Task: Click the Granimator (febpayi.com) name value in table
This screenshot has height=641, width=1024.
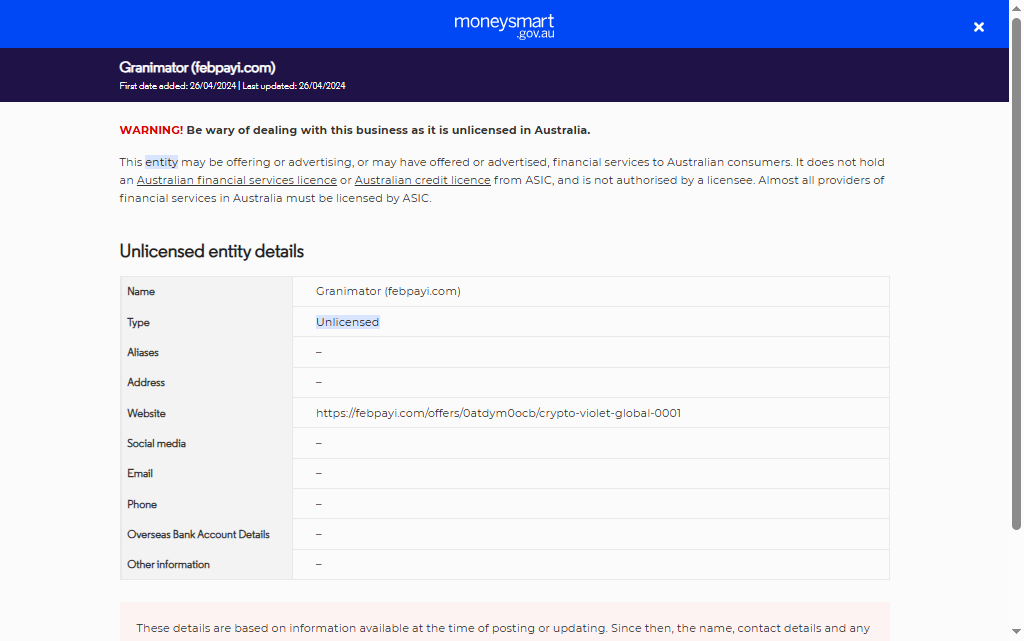Action: (388, 292)
